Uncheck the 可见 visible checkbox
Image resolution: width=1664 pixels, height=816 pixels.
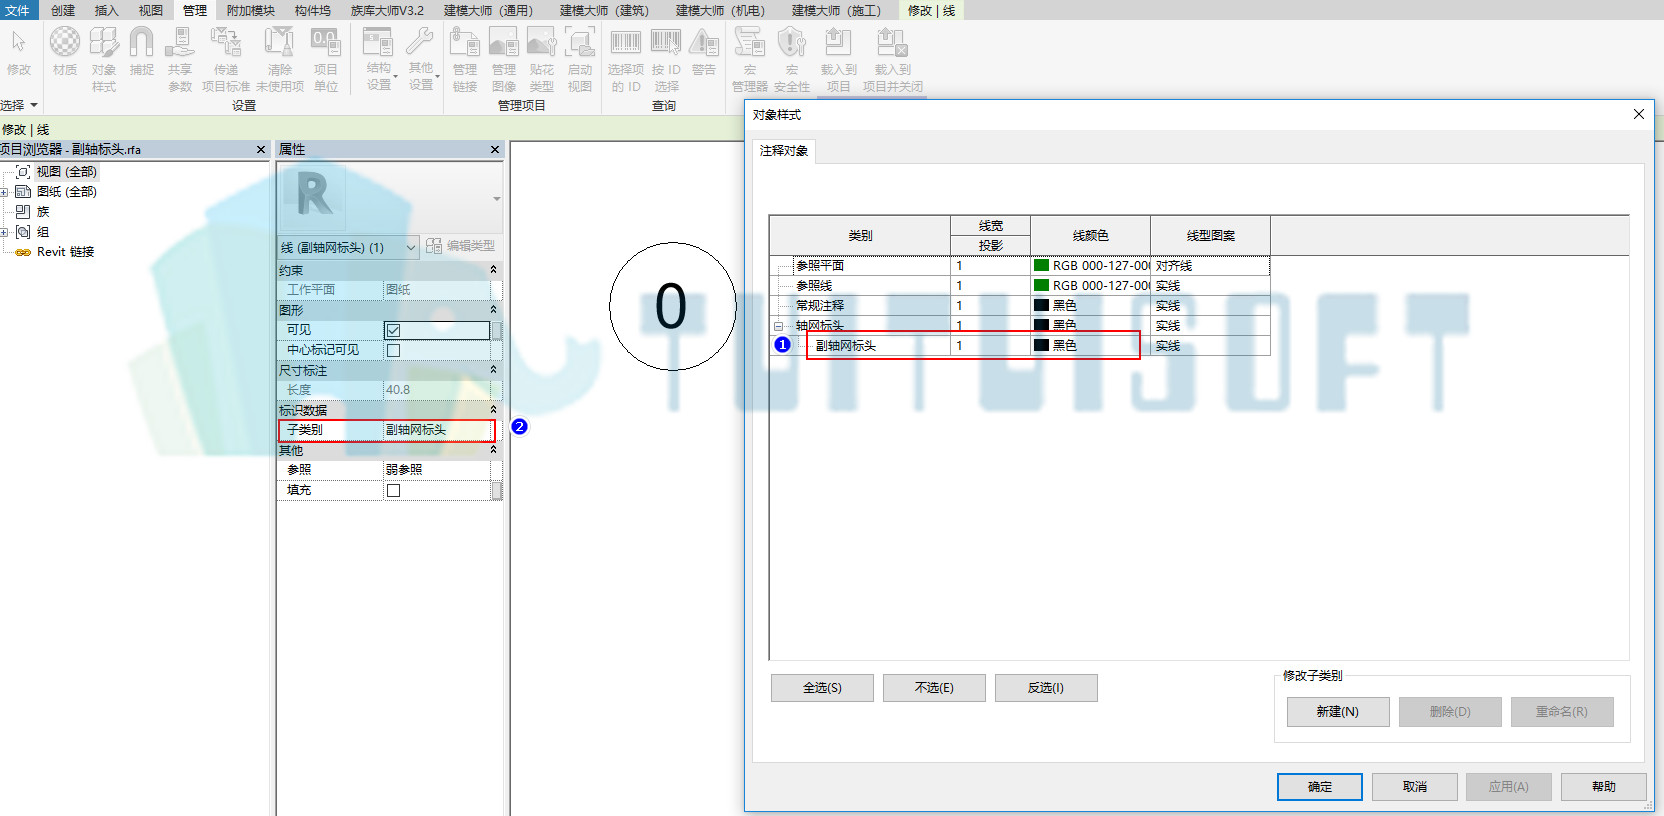coord(393,330)
